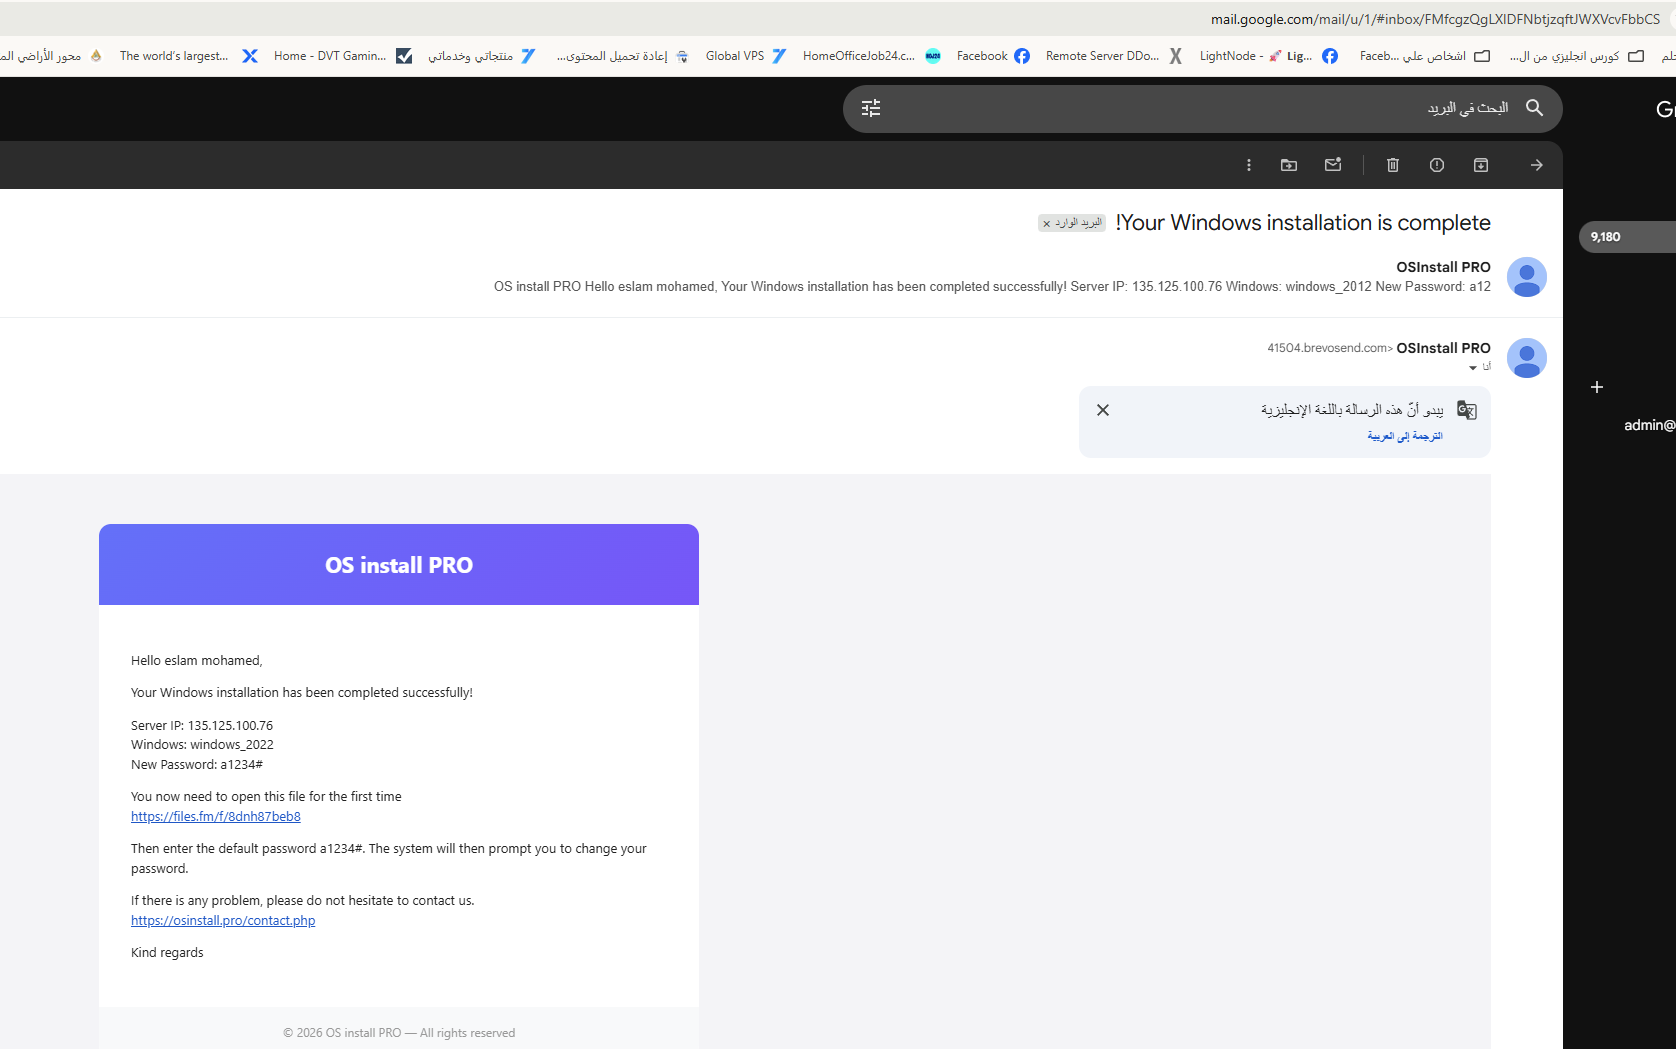Click the Hello eslam mohamed greeting
This screenshot has width=1676, height=1049.
(197, 661)
